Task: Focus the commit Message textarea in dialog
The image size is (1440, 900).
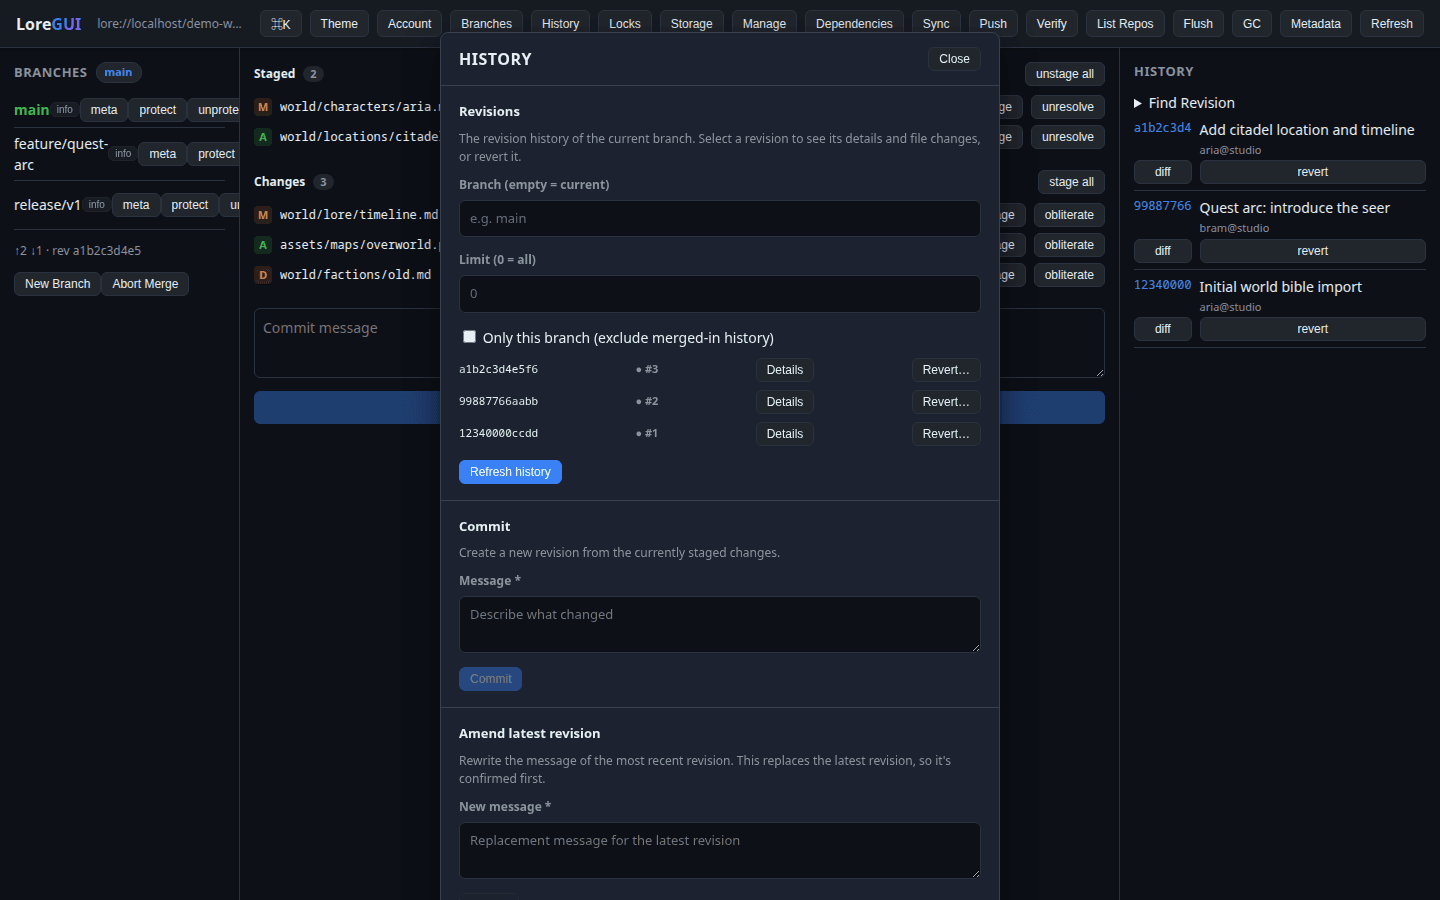Action: tap(720, 624)
